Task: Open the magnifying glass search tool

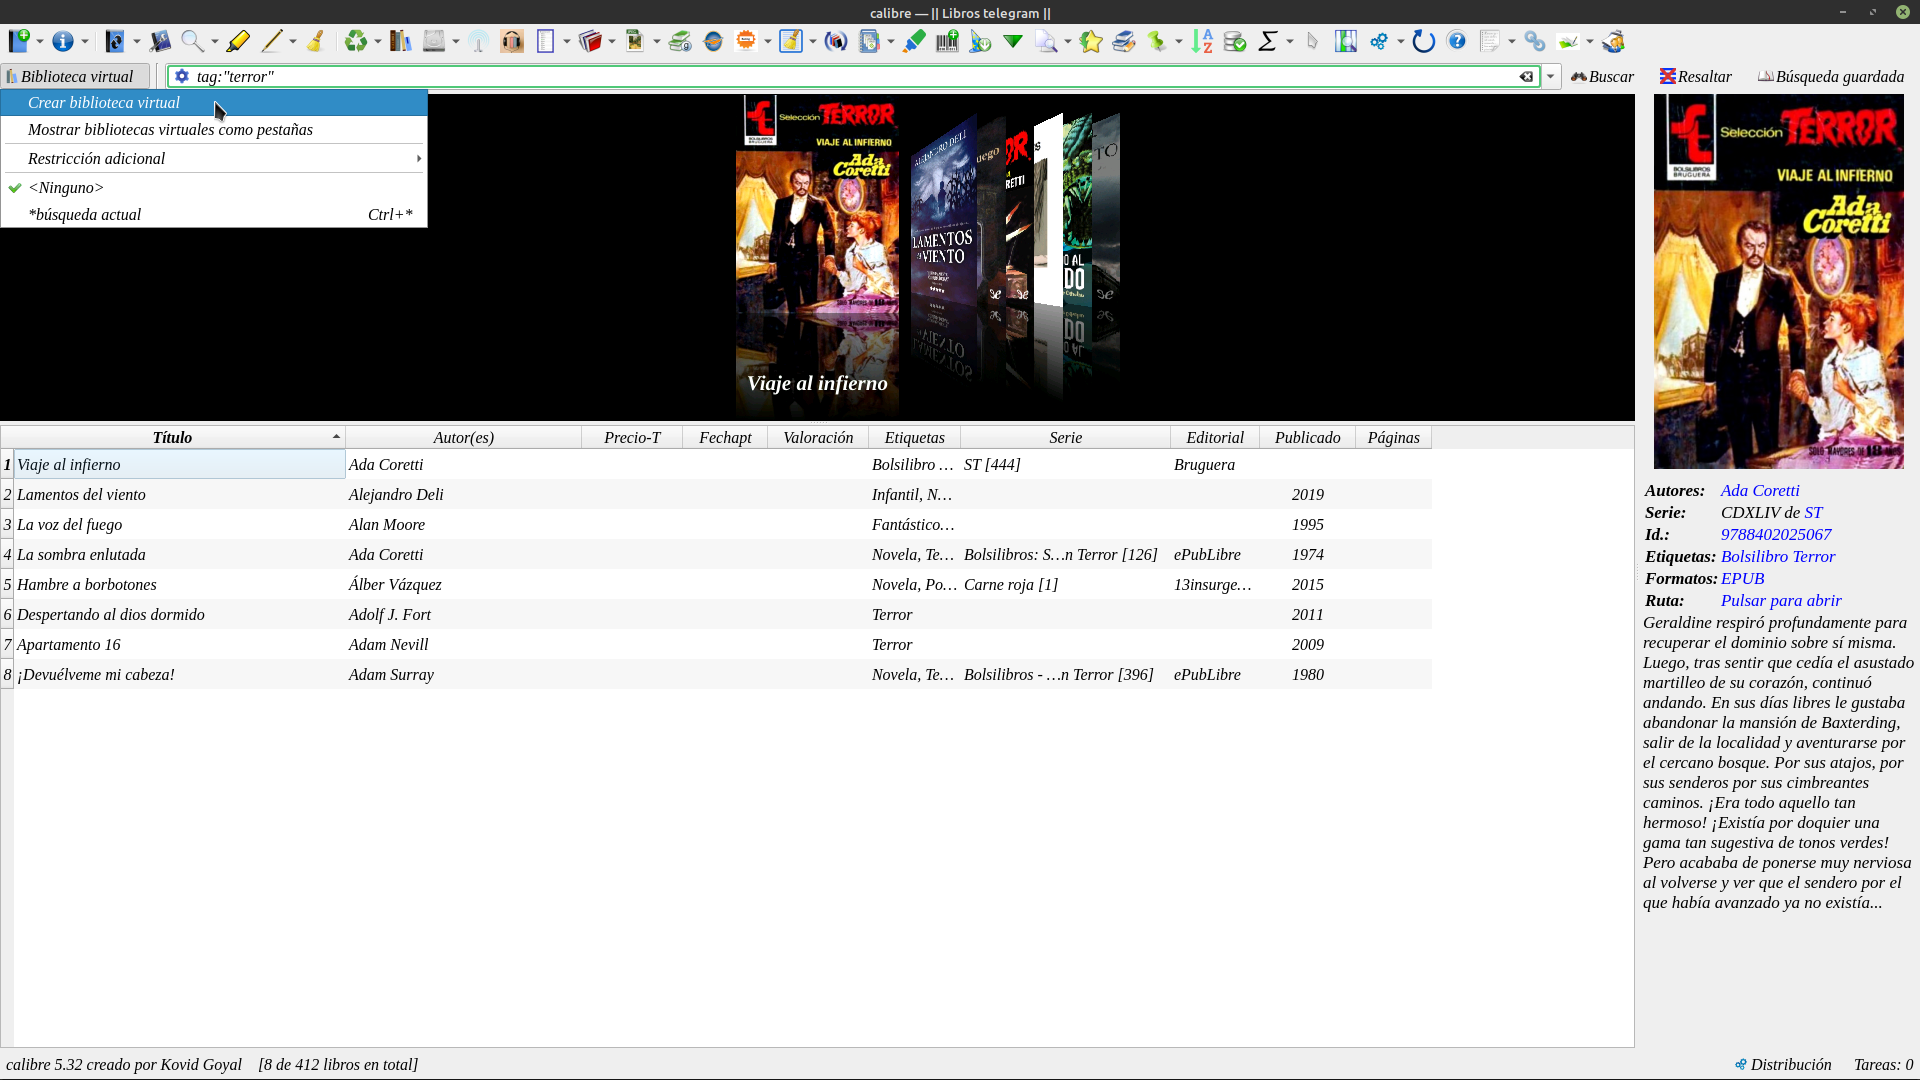Action: point(192,41)
